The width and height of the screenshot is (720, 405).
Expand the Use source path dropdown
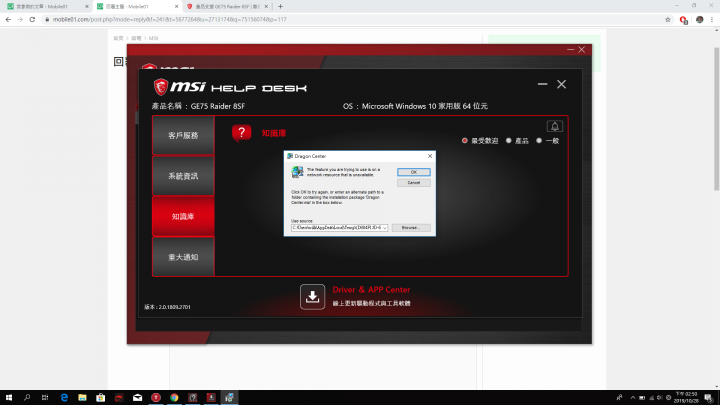[x=385, y=228]
